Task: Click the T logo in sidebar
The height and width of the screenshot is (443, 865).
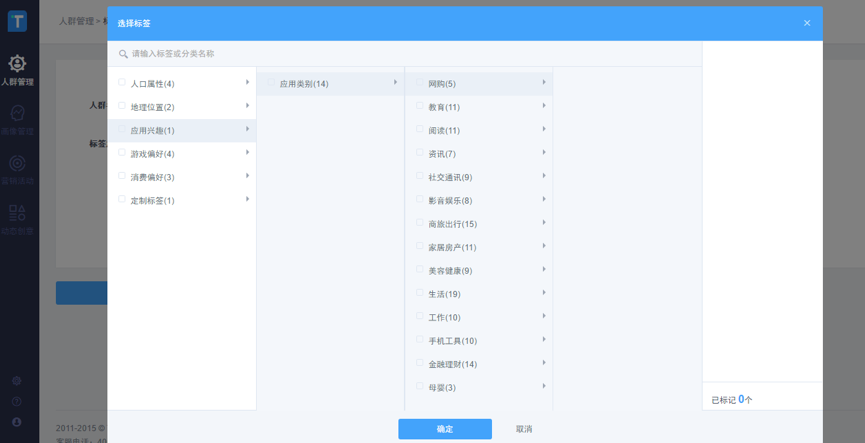Action: click(x=17, y=21)
